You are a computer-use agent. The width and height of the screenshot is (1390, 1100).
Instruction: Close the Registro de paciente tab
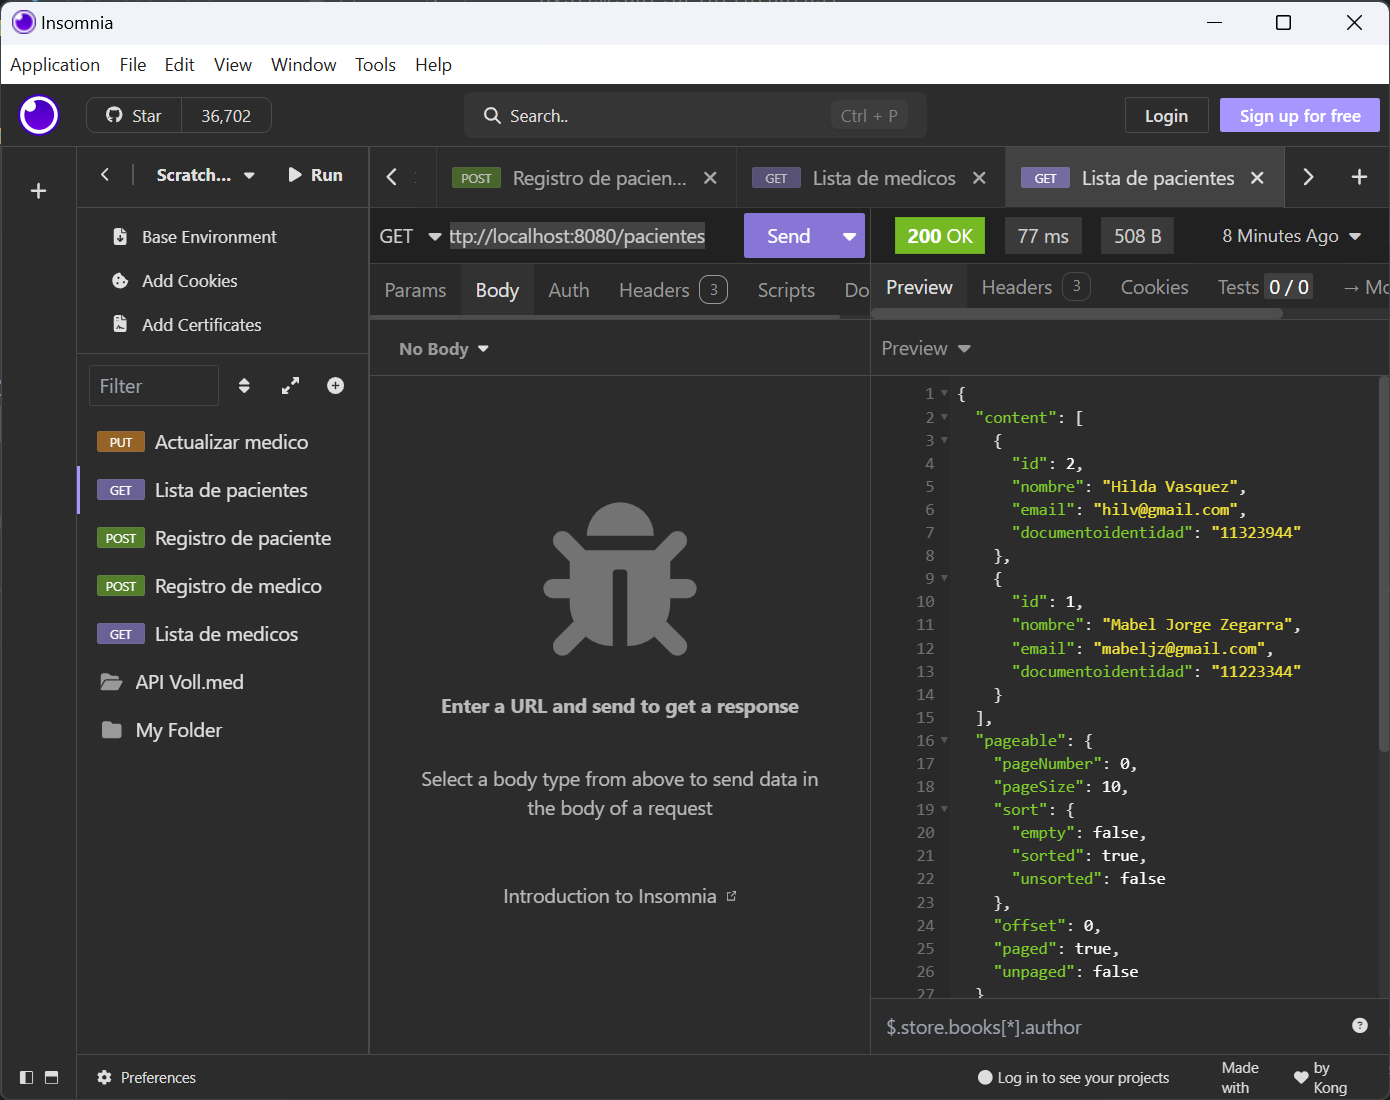pos(710,178)
